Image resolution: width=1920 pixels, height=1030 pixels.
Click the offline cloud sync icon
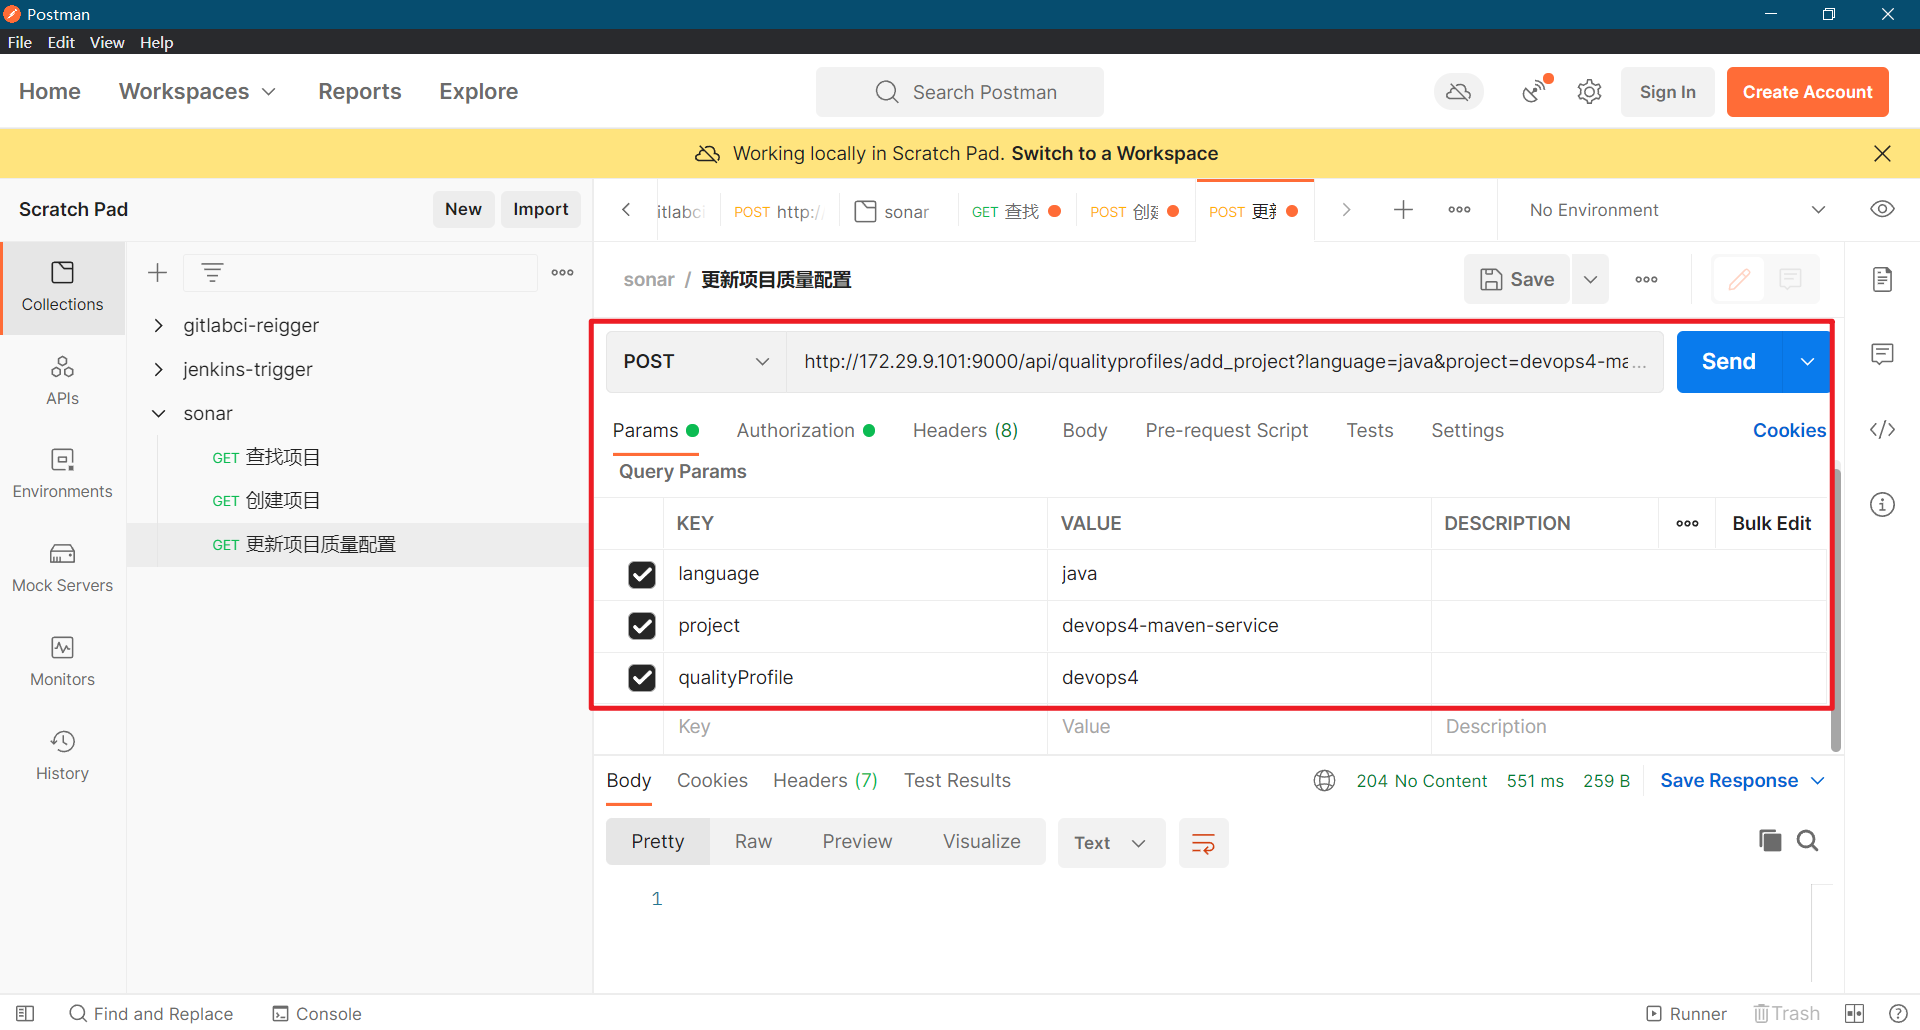[x=1459, y=92]
